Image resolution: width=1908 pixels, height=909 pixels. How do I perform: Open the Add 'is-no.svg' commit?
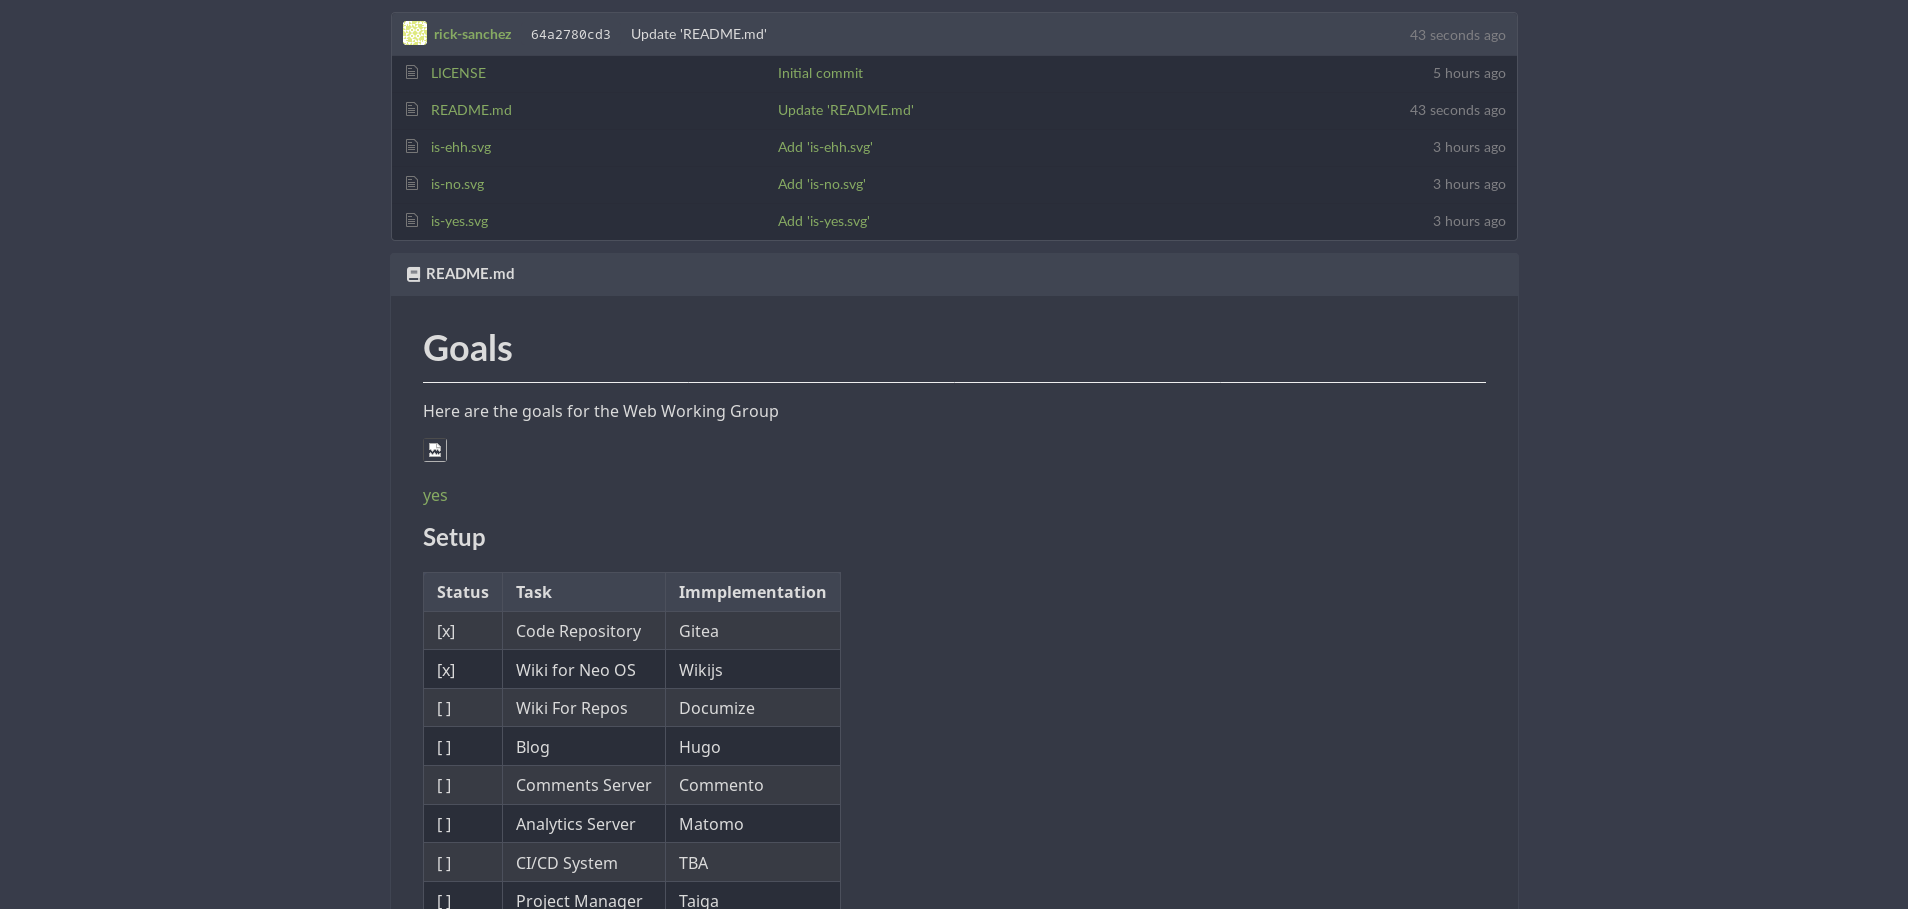[821, 184]
